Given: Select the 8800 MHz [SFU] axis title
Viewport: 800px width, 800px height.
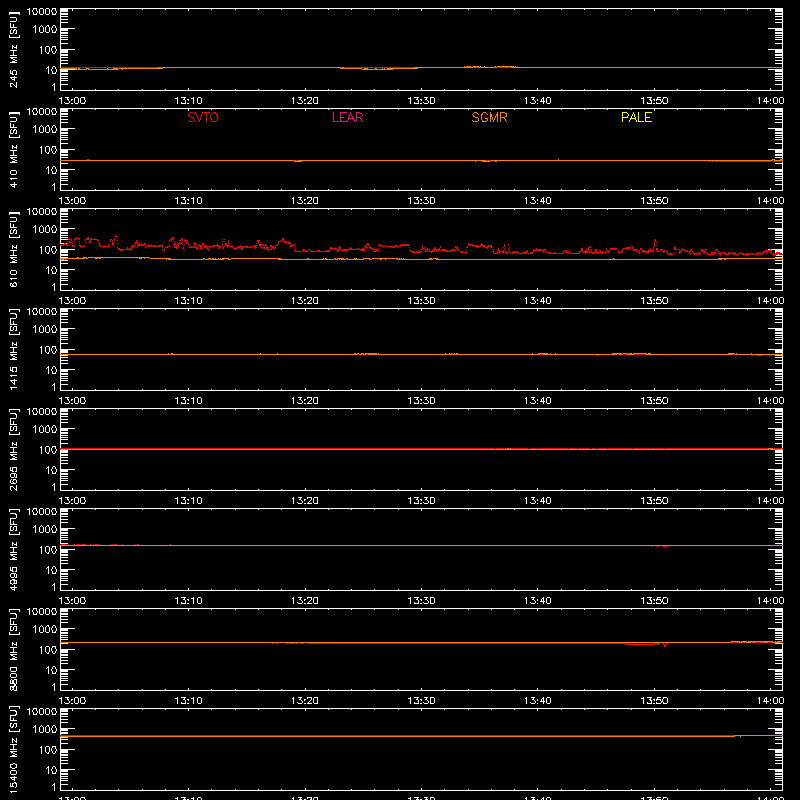Looking at the screenshot, I should [14, 649].
